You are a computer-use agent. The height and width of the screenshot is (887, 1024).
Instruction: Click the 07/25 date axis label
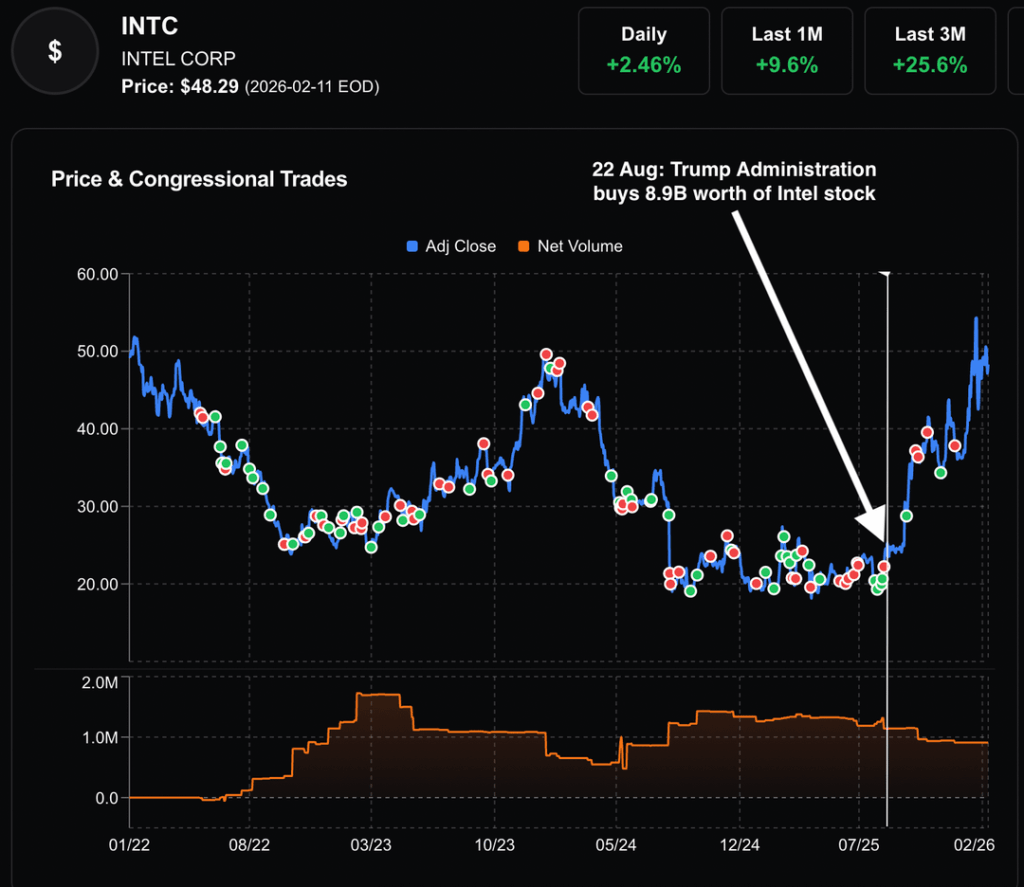click(x=859, y=845)
